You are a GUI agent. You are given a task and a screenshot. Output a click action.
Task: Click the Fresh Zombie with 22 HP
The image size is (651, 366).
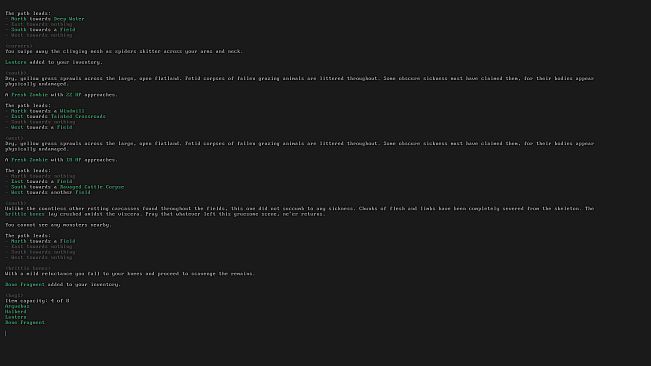(x=29, y=95)
